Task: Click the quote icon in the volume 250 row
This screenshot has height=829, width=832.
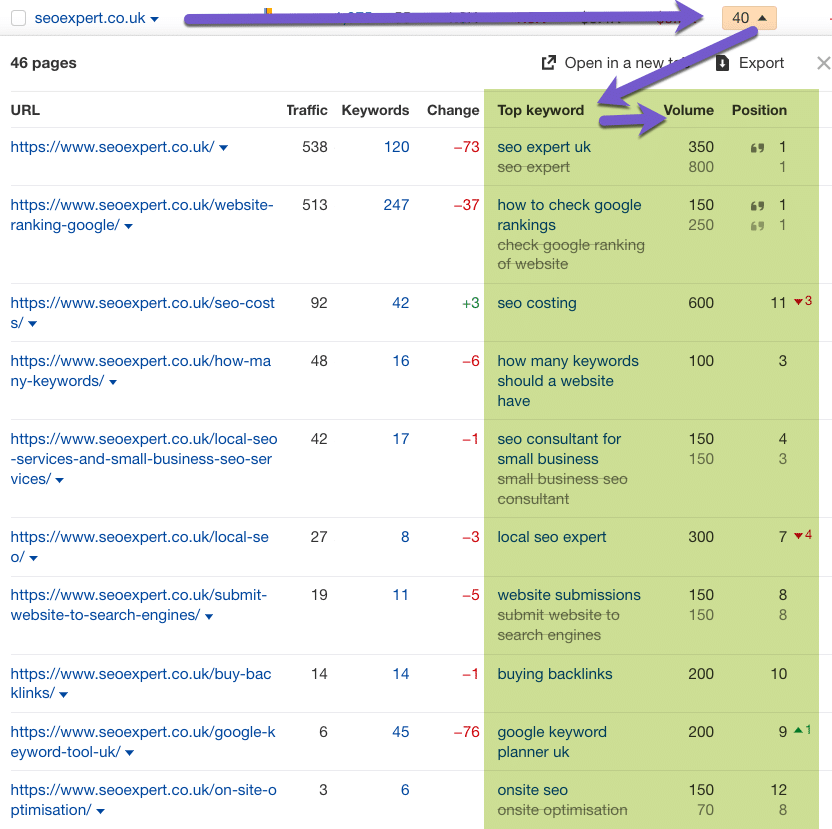Action: [x=758, y=226]
